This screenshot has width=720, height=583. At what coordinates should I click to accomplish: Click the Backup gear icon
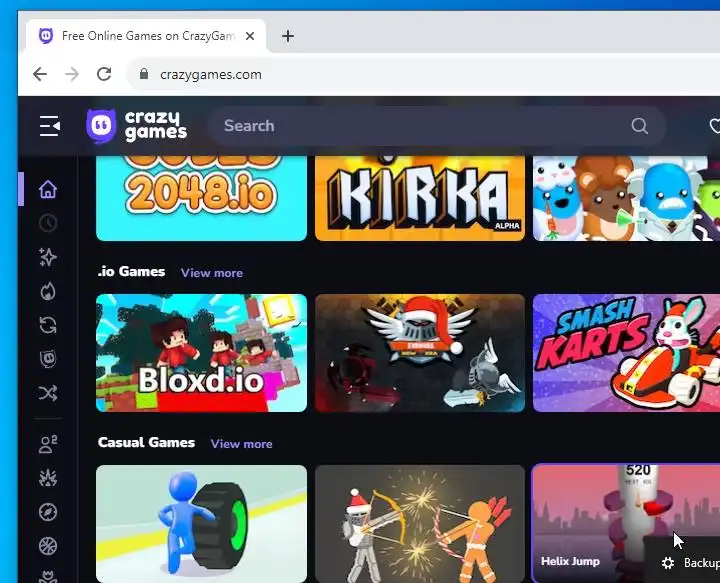[x=668, y=563]
